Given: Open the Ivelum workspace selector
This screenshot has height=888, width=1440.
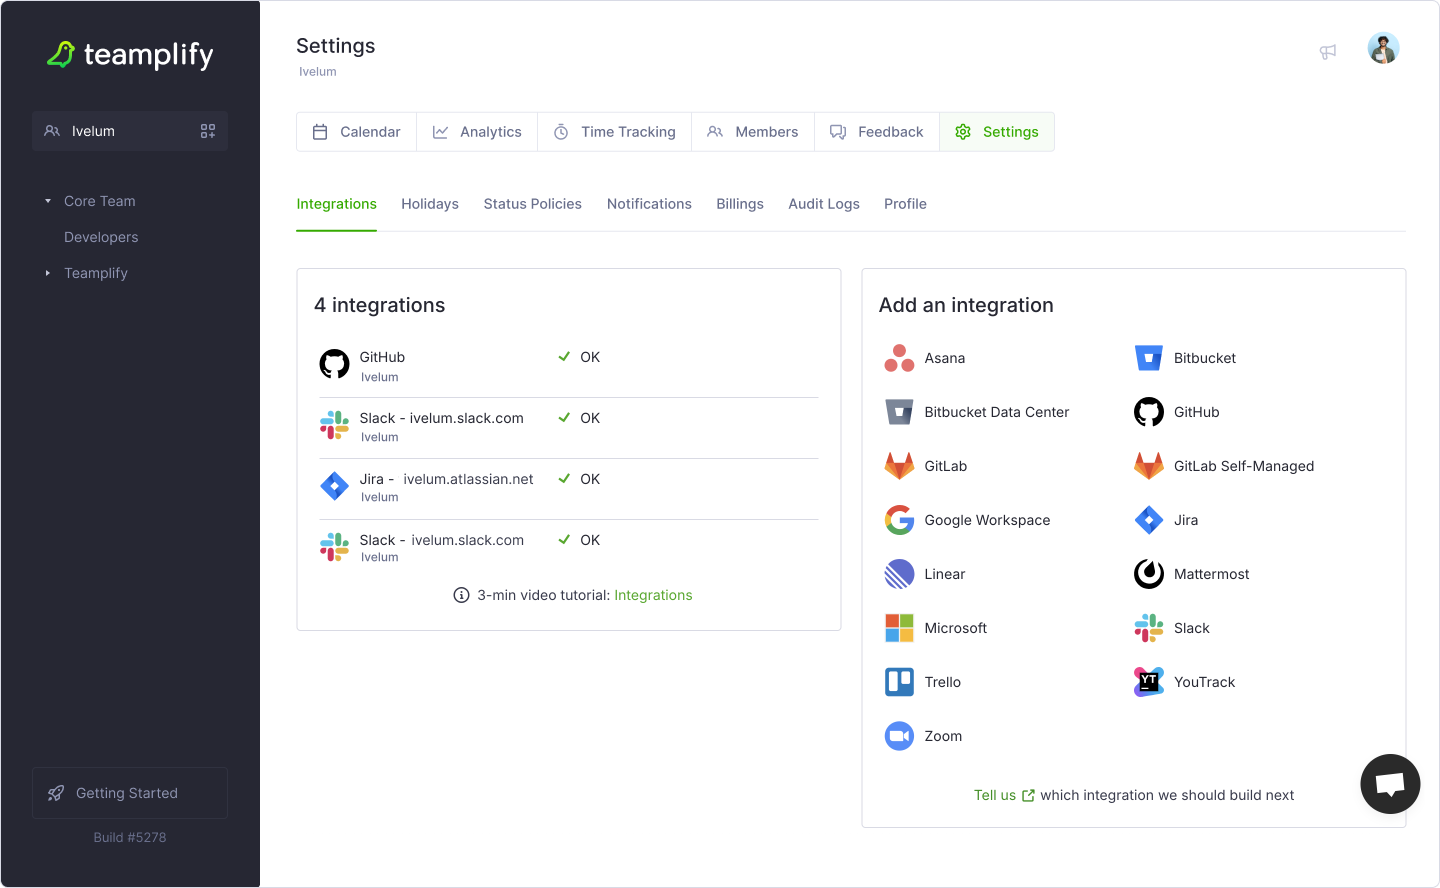Looking at the screenshot, I should 130,131.
